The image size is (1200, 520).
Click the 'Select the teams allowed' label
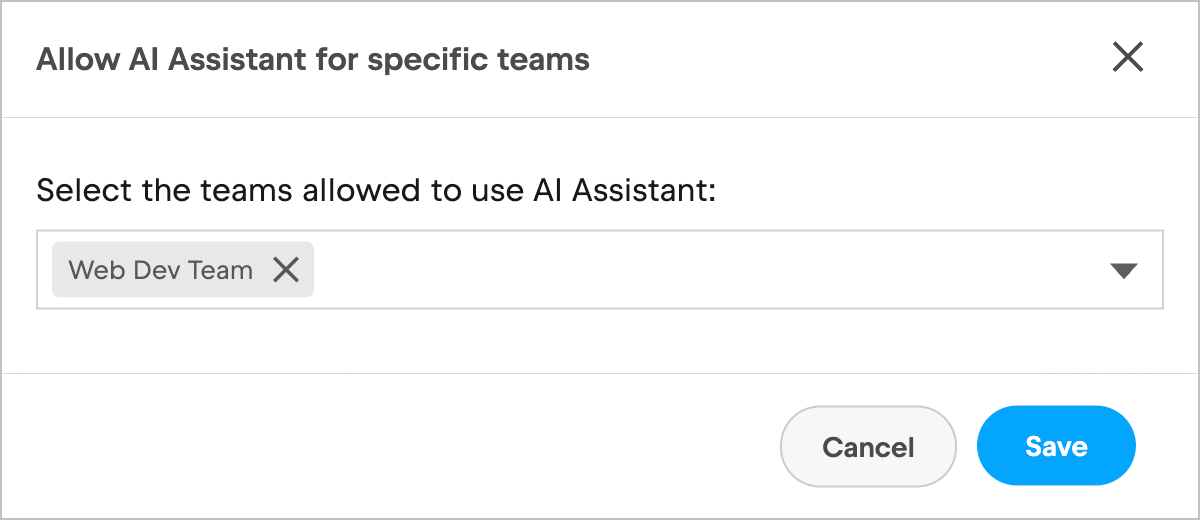coord(377,189)
